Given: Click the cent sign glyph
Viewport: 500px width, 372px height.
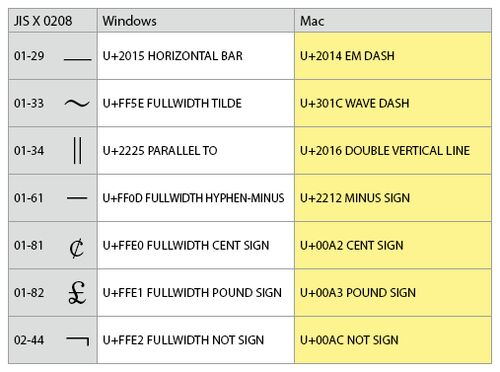Looking at the screenshot, I should [x=77, y=248].
